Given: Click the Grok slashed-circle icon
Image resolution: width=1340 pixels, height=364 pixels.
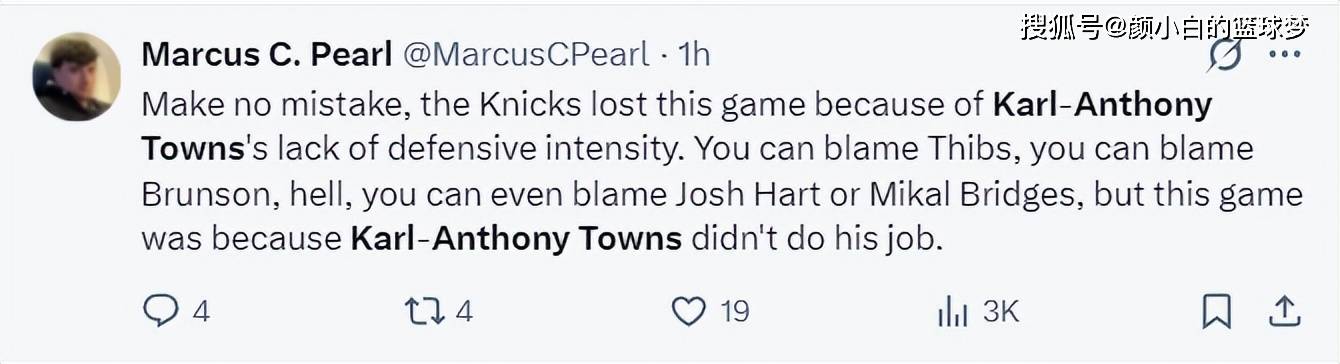Looking at the screenshot, I should pos(1224,55).
